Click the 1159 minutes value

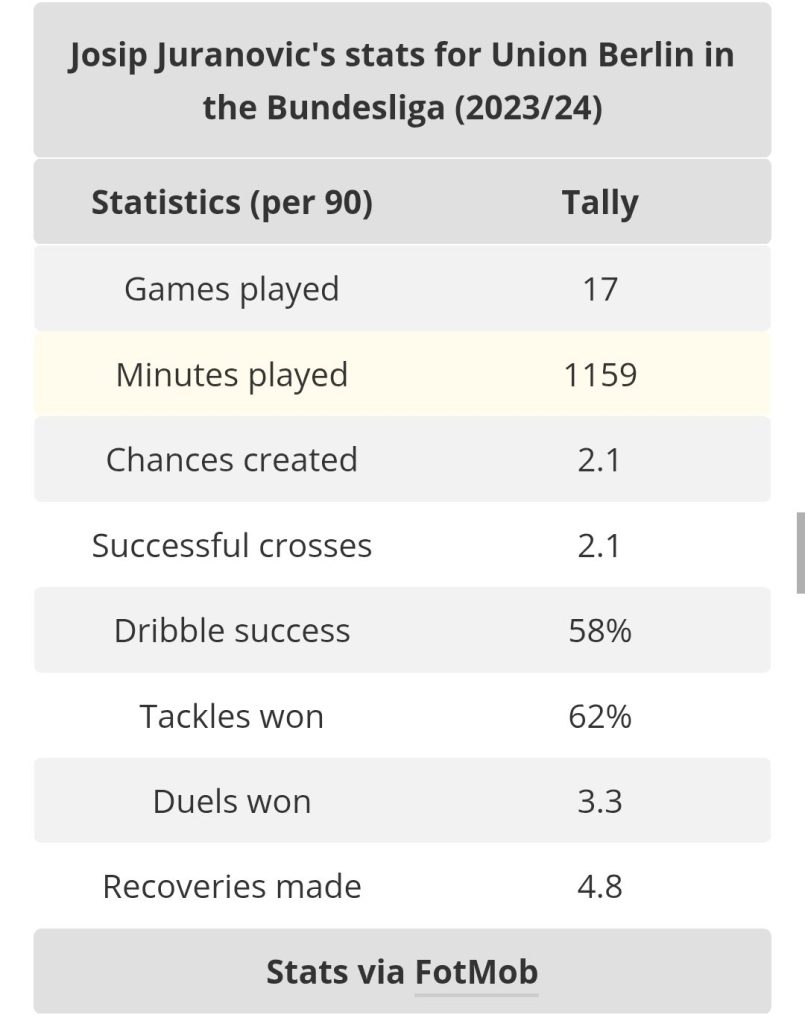(x=600, y=375)
